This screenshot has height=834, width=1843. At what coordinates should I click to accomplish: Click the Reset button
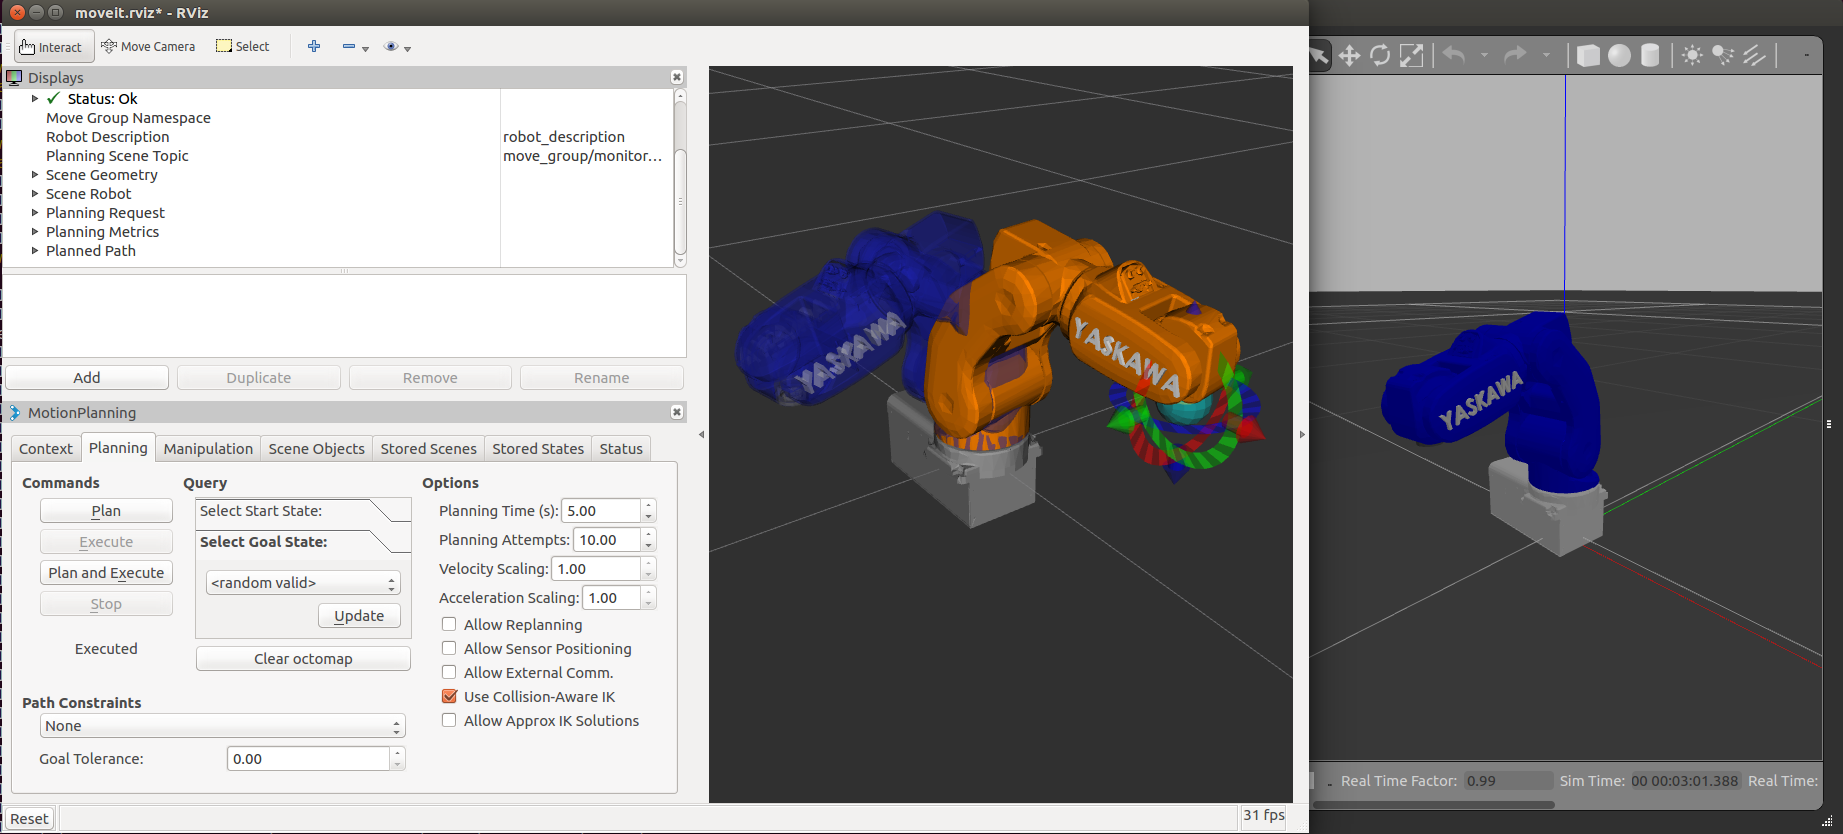coord(29,819)
